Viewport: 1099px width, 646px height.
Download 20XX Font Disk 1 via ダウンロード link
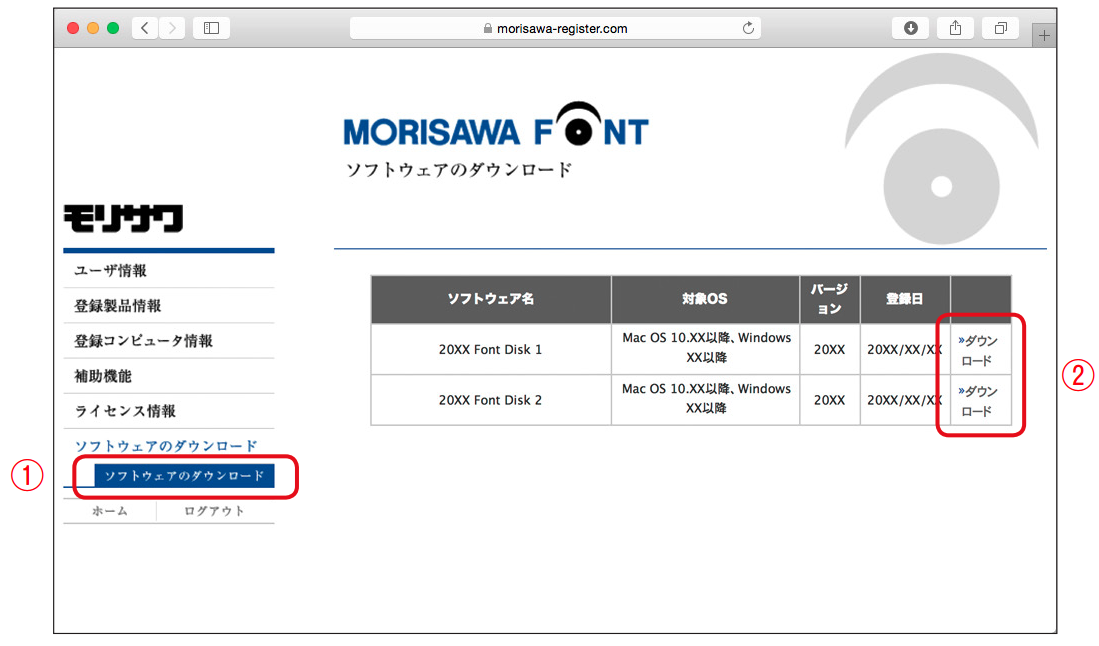coord(978,350)
